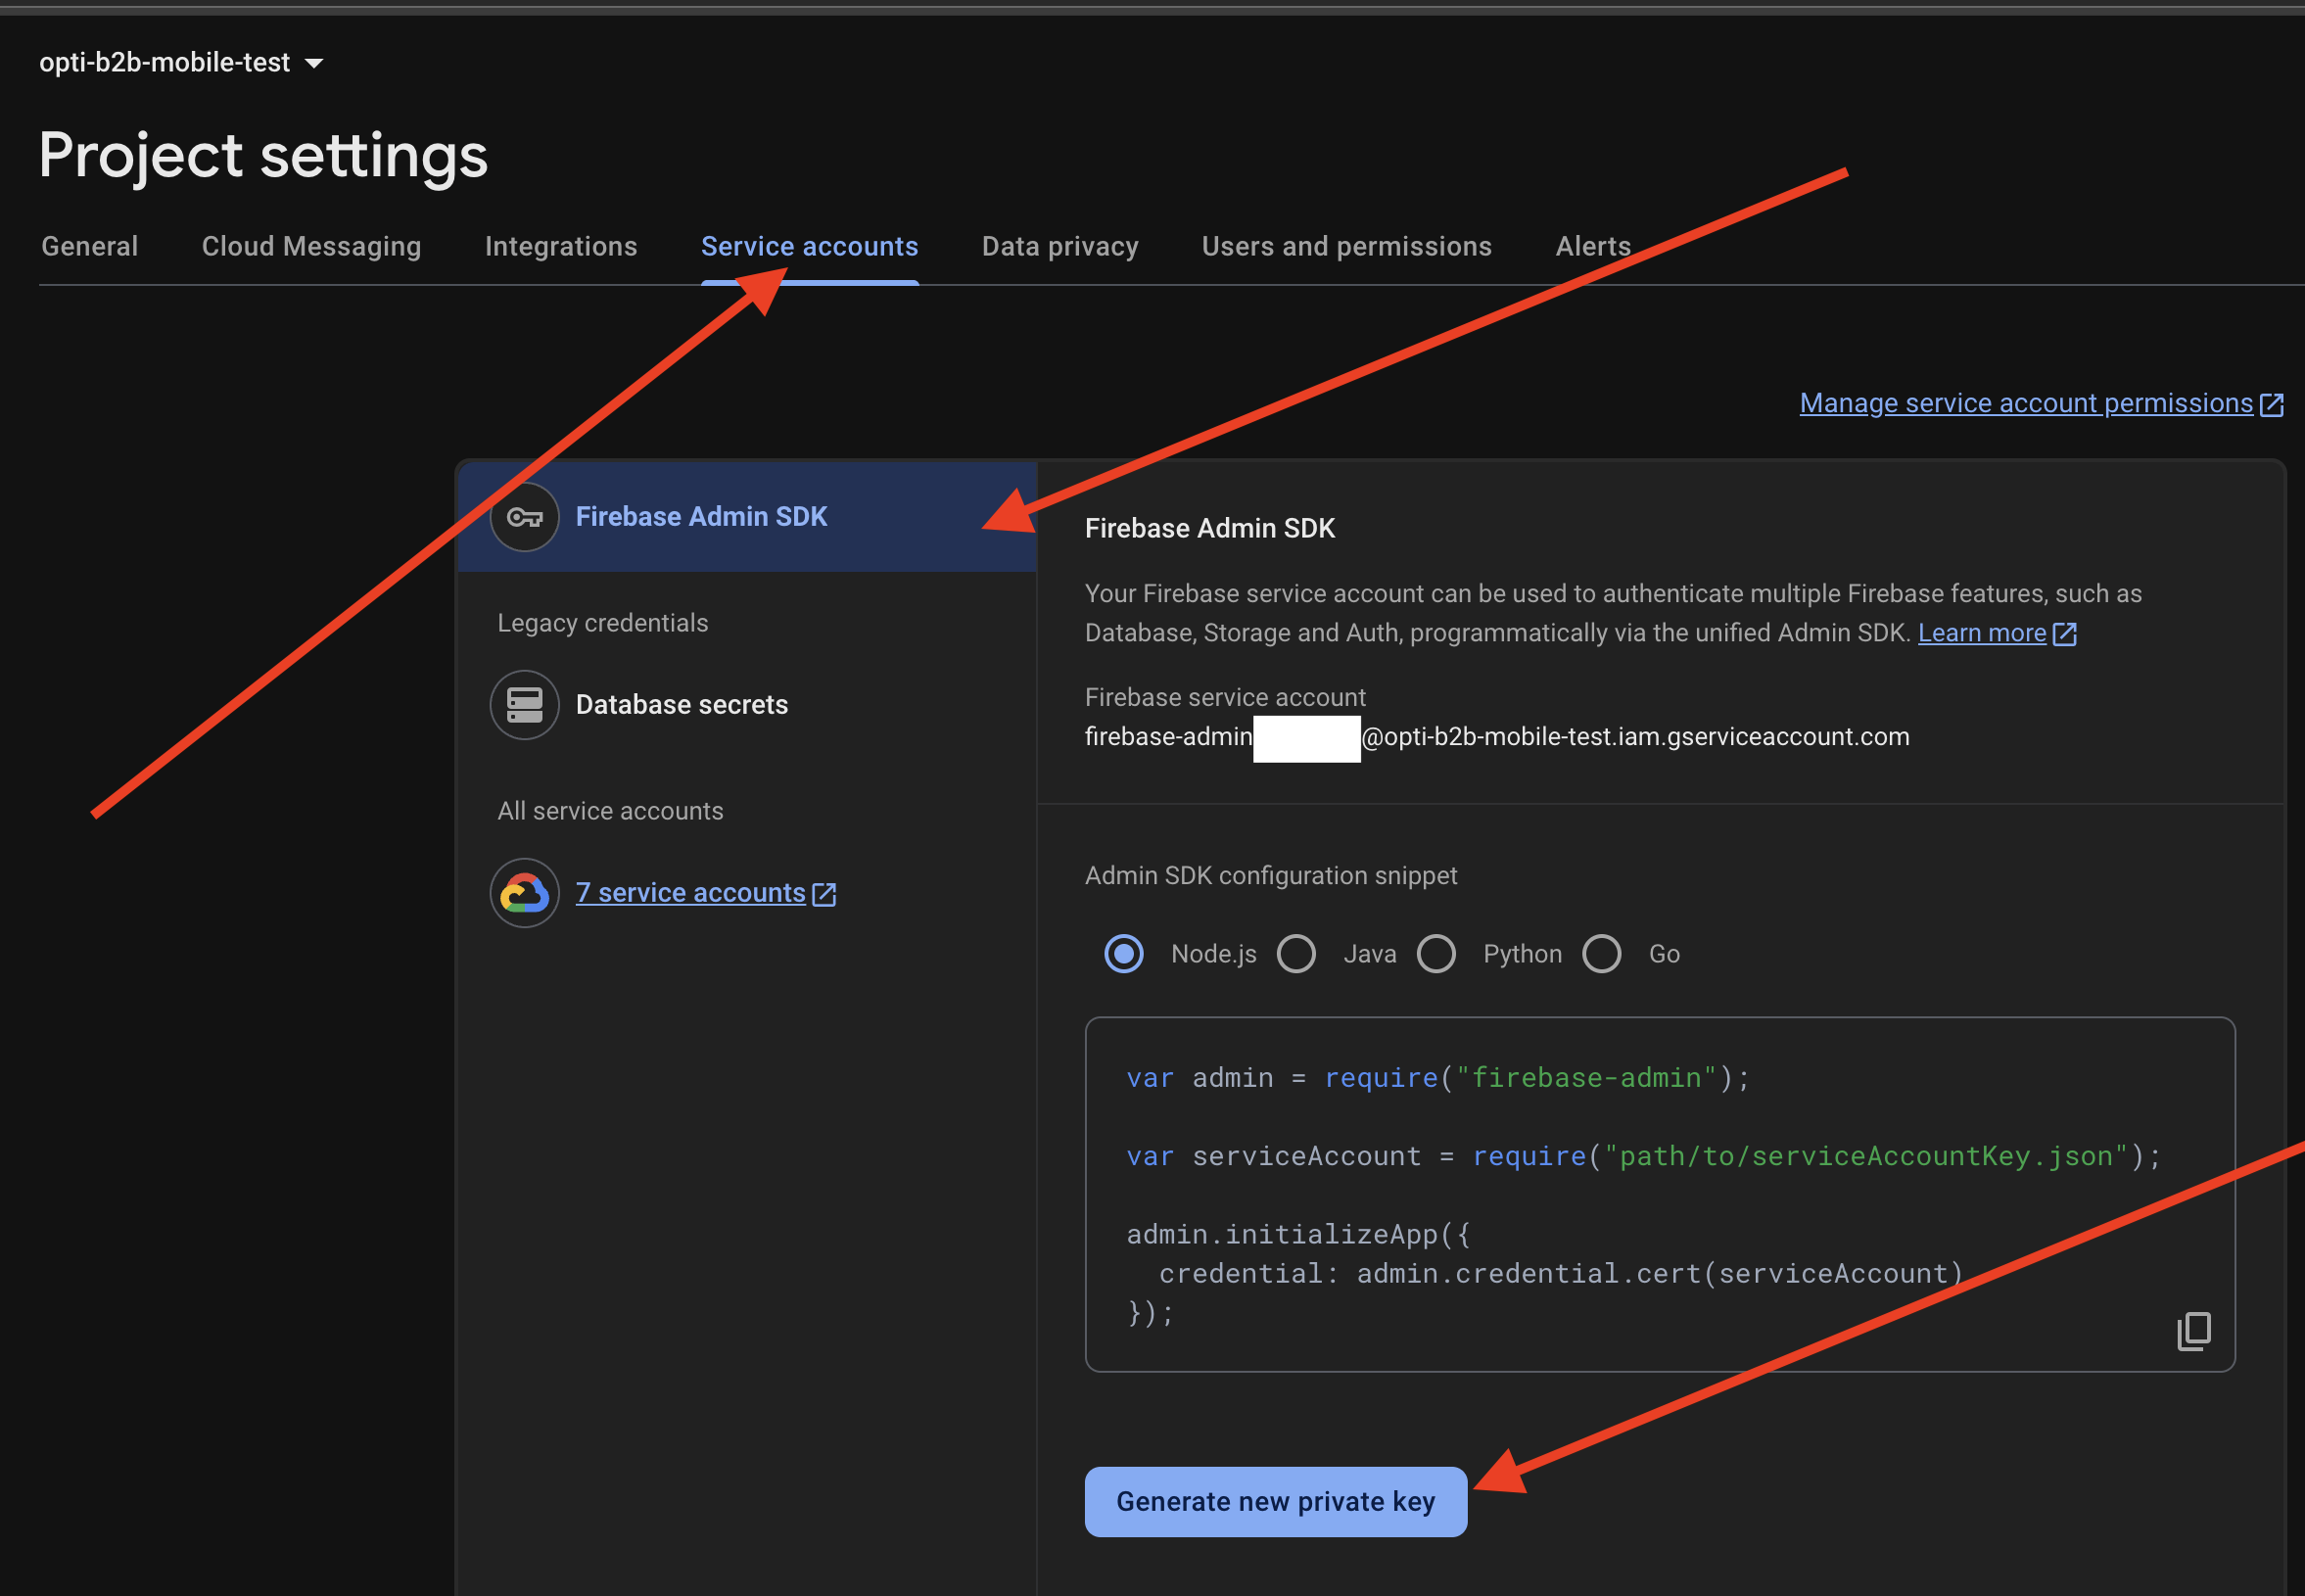
Task: Copy the Admin SDK code snippet
Action: pos(2193,1331)
